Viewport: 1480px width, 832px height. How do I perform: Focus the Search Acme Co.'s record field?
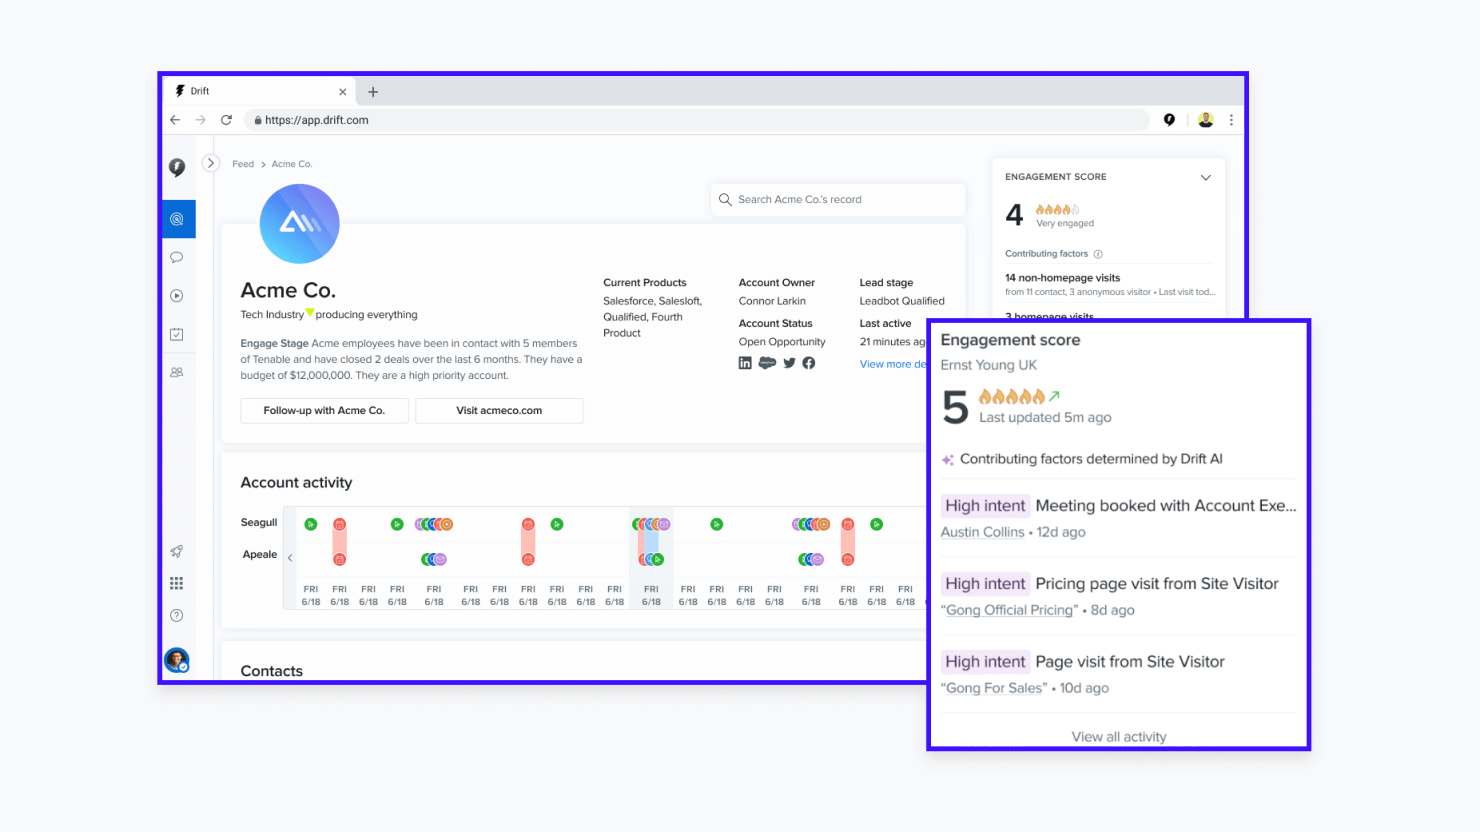838,200
